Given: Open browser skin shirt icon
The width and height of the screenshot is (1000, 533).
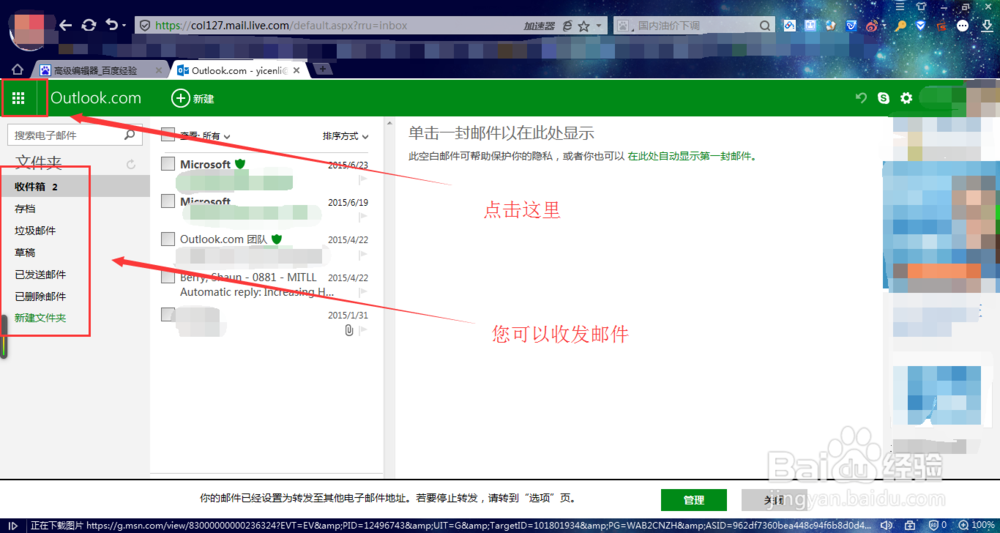Looking at the screenshot, I should (920, 6).
